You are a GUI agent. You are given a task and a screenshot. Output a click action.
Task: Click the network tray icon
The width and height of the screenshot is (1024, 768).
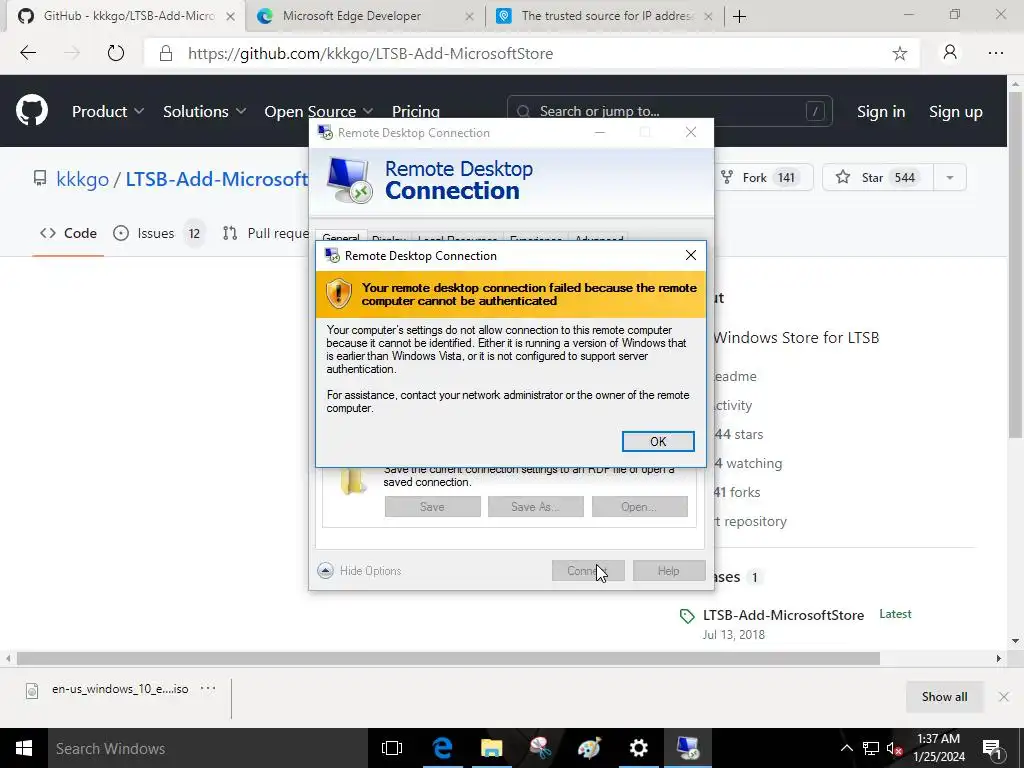click(x=871, y=748)
